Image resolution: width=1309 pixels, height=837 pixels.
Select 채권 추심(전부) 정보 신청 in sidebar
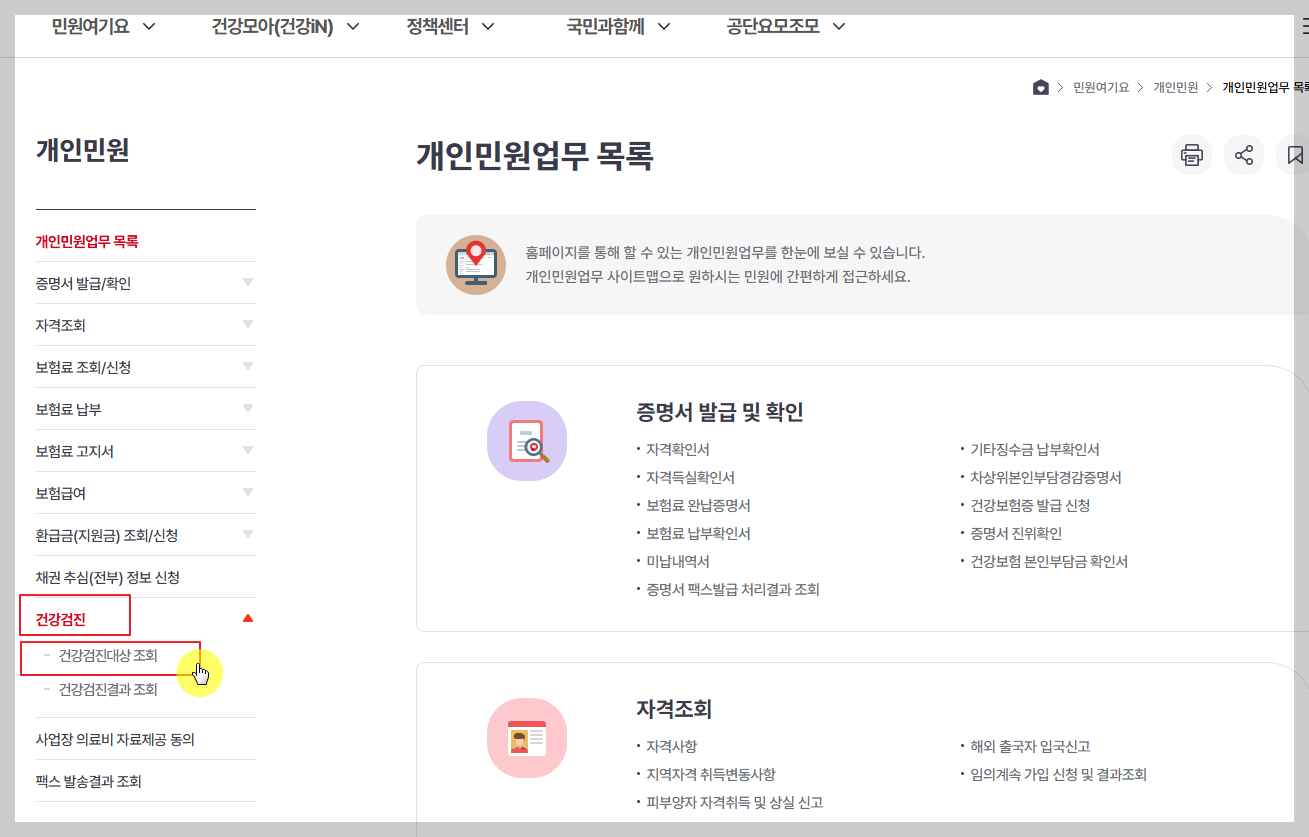tap(108, 577)
